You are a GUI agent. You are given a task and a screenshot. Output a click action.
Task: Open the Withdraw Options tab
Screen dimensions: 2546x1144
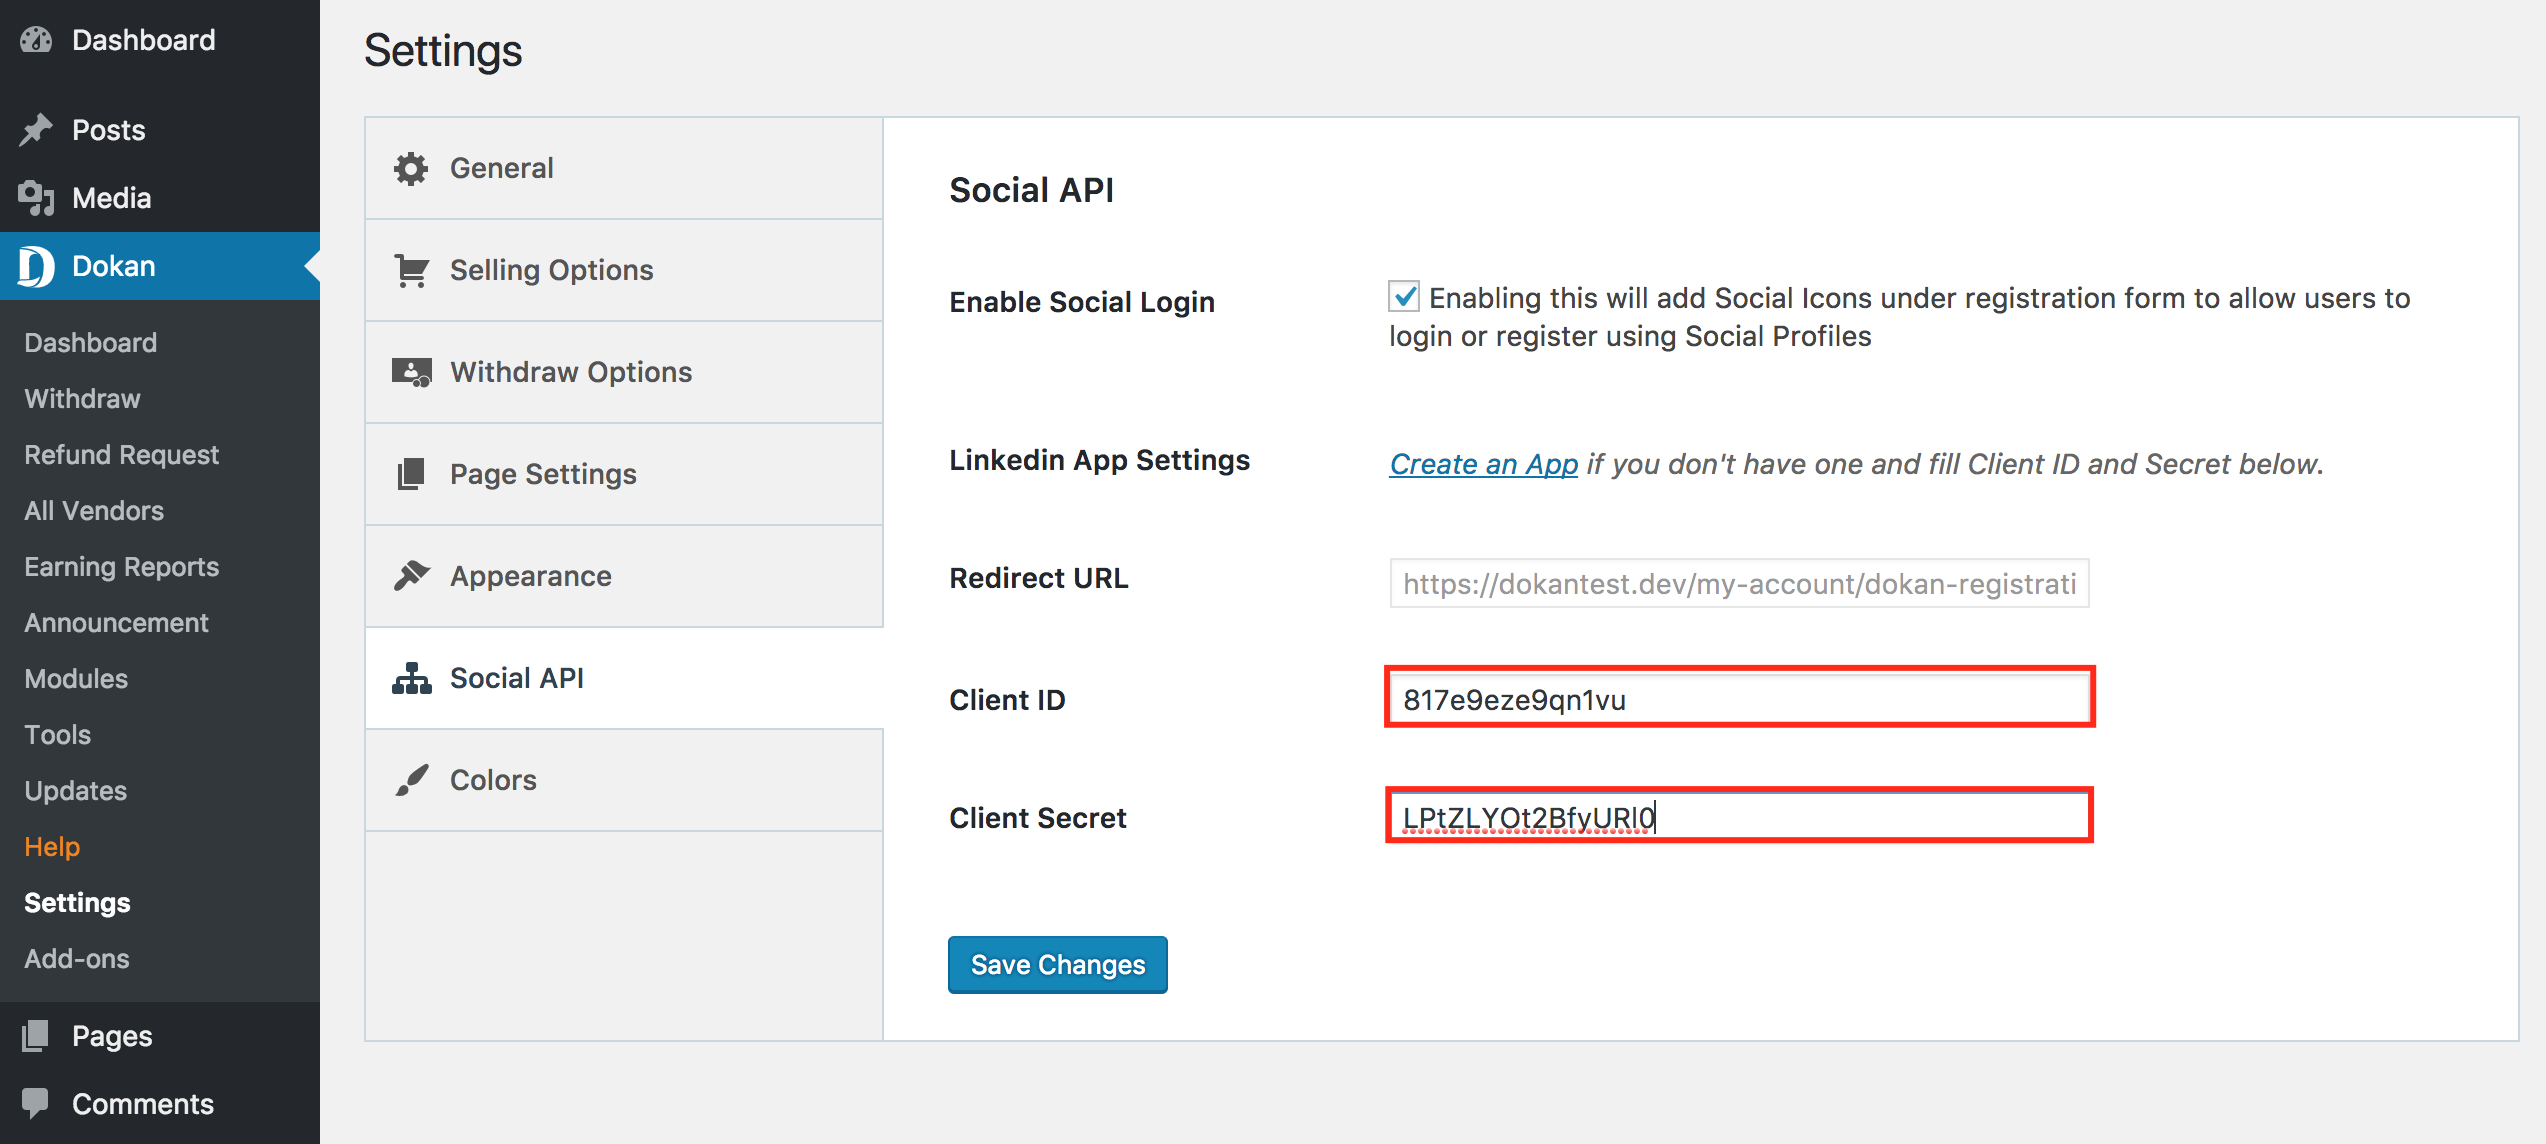(624, 372)
